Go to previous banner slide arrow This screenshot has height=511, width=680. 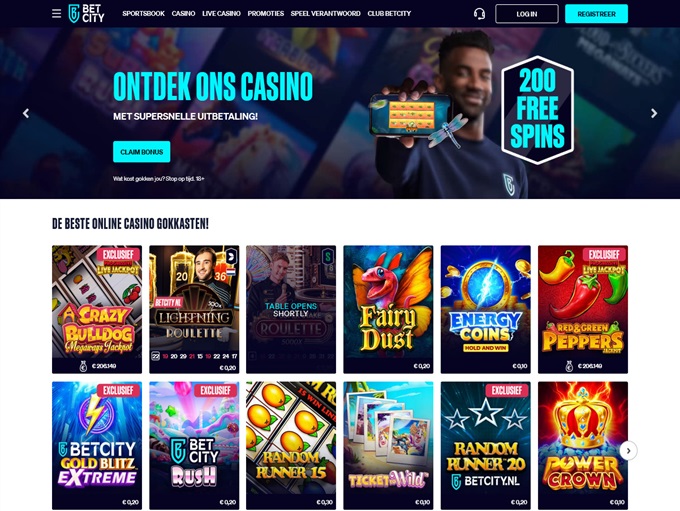pos(26,113)
